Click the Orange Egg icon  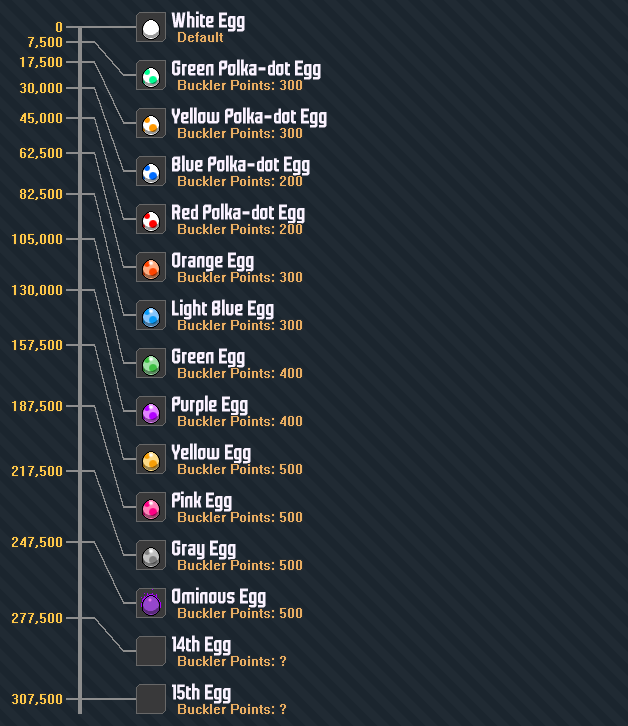151,268
